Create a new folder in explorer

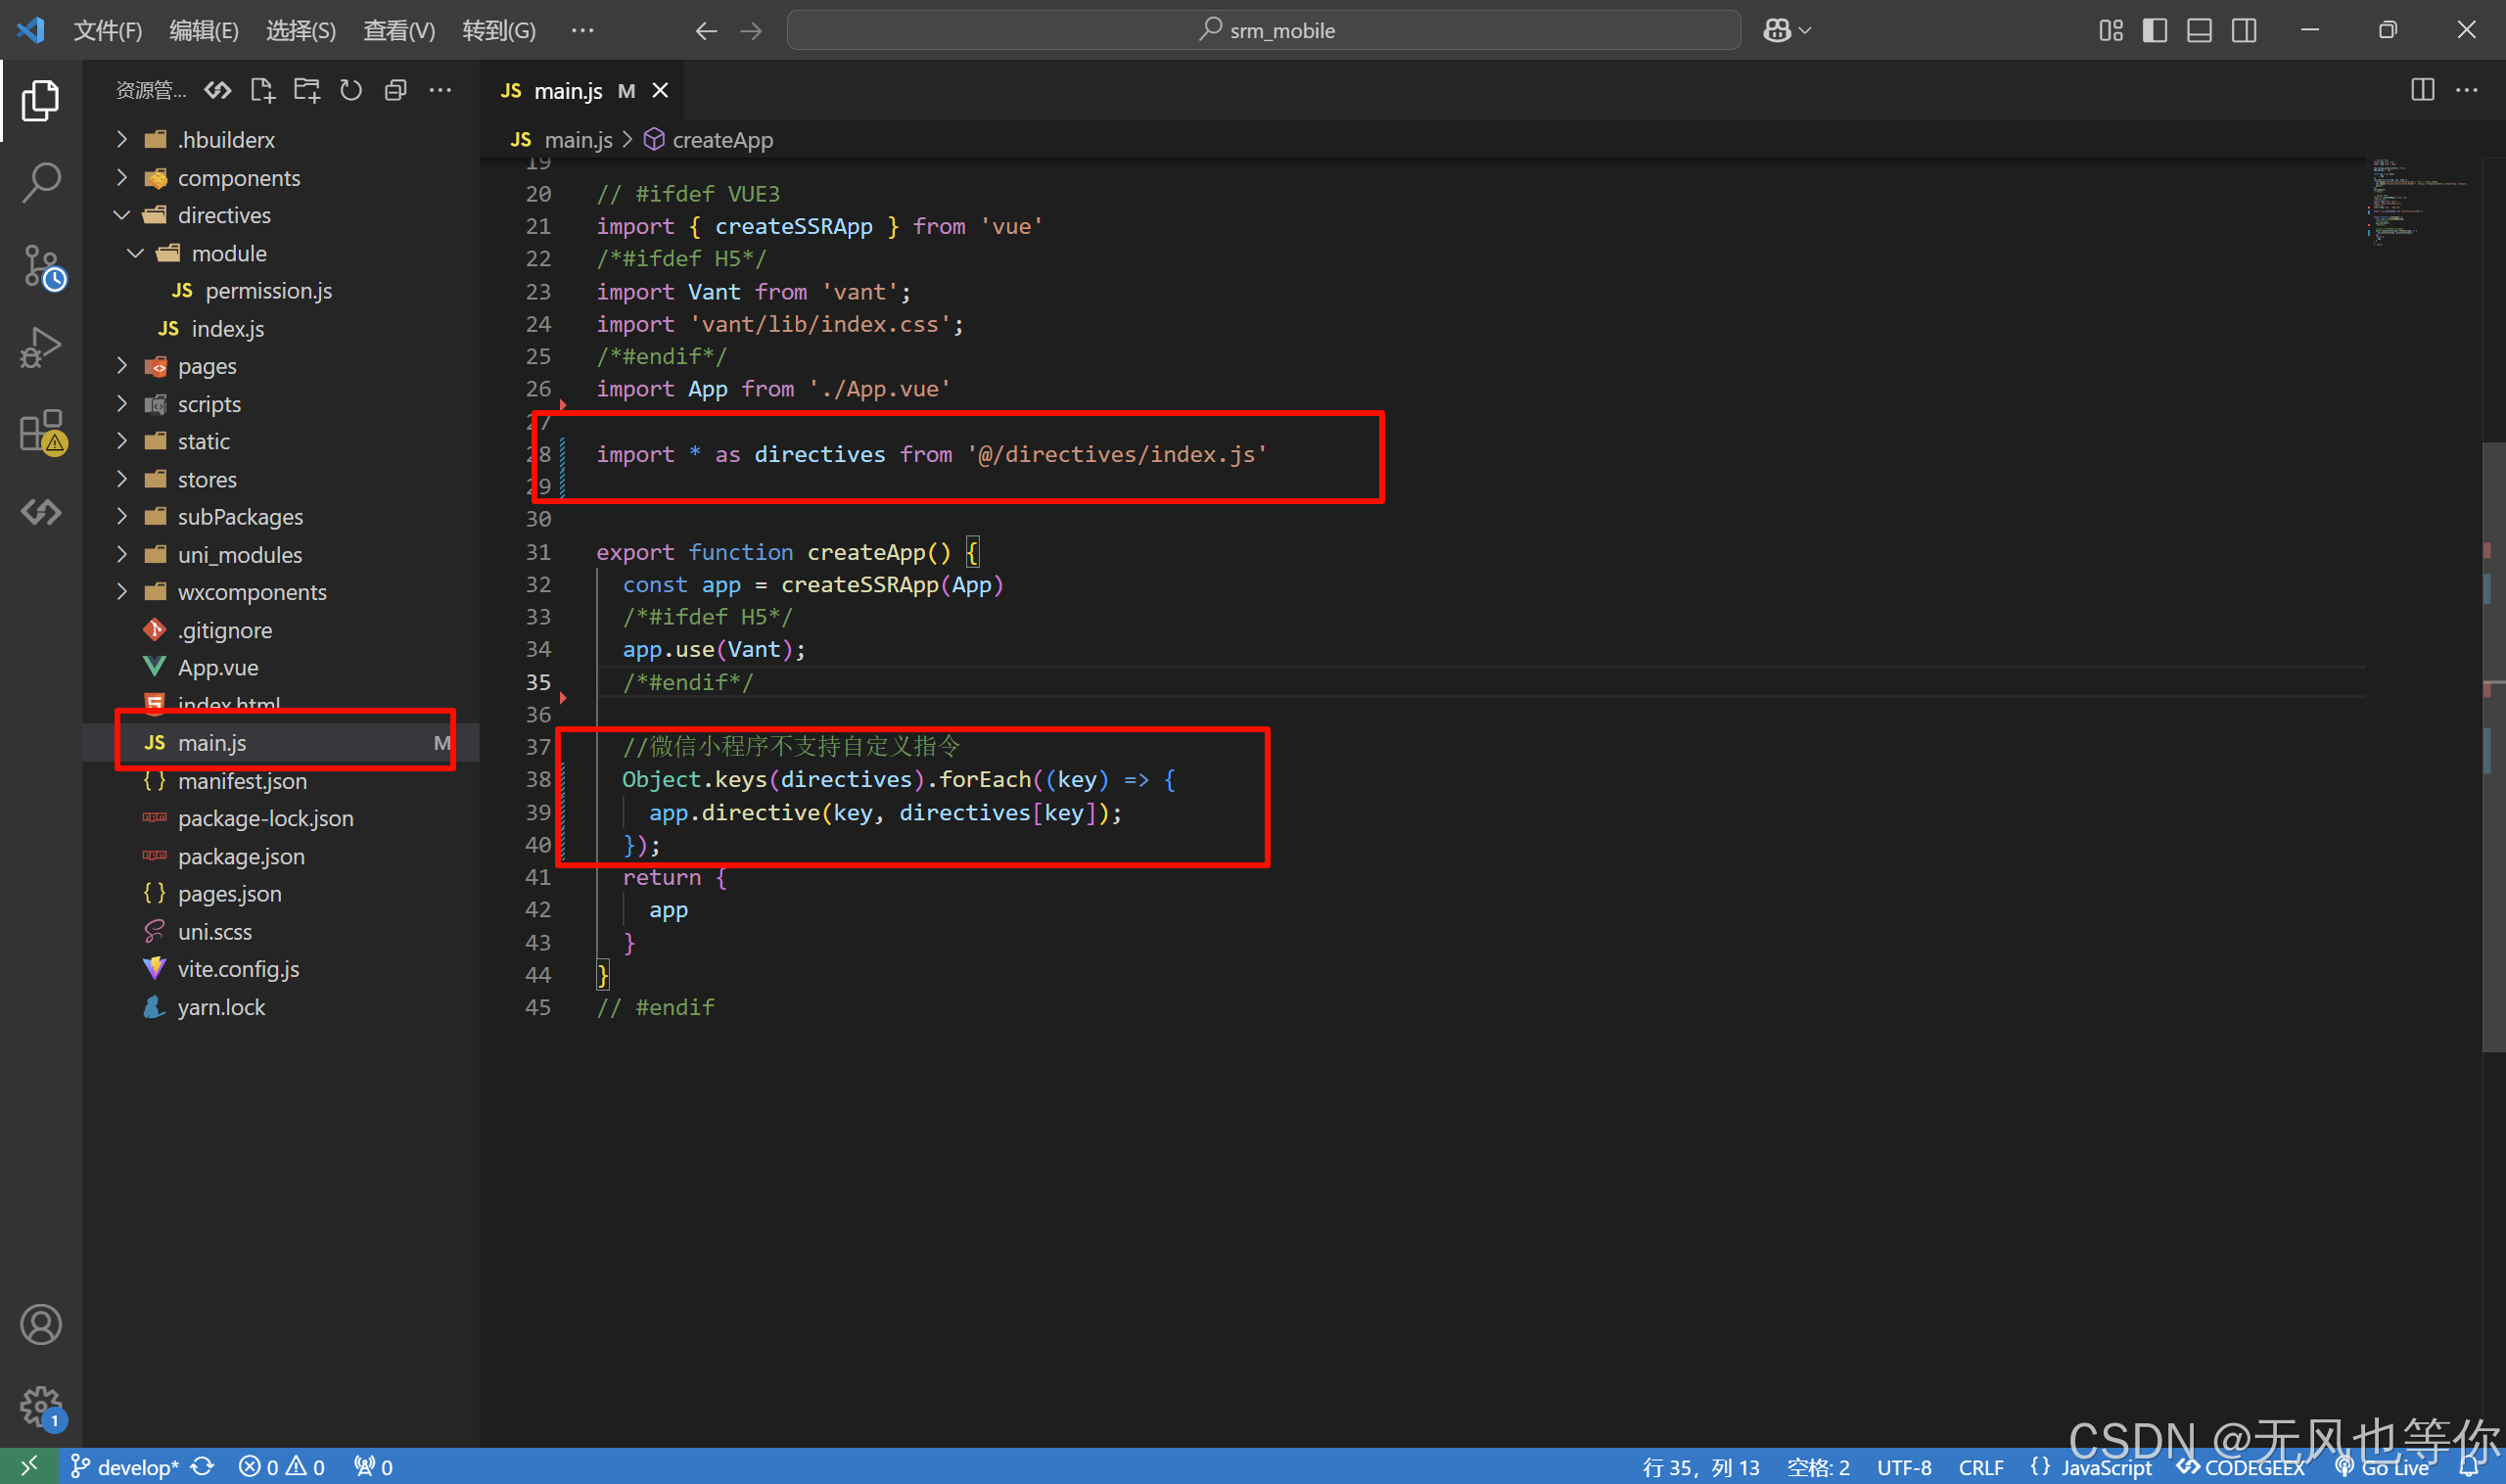307,90
